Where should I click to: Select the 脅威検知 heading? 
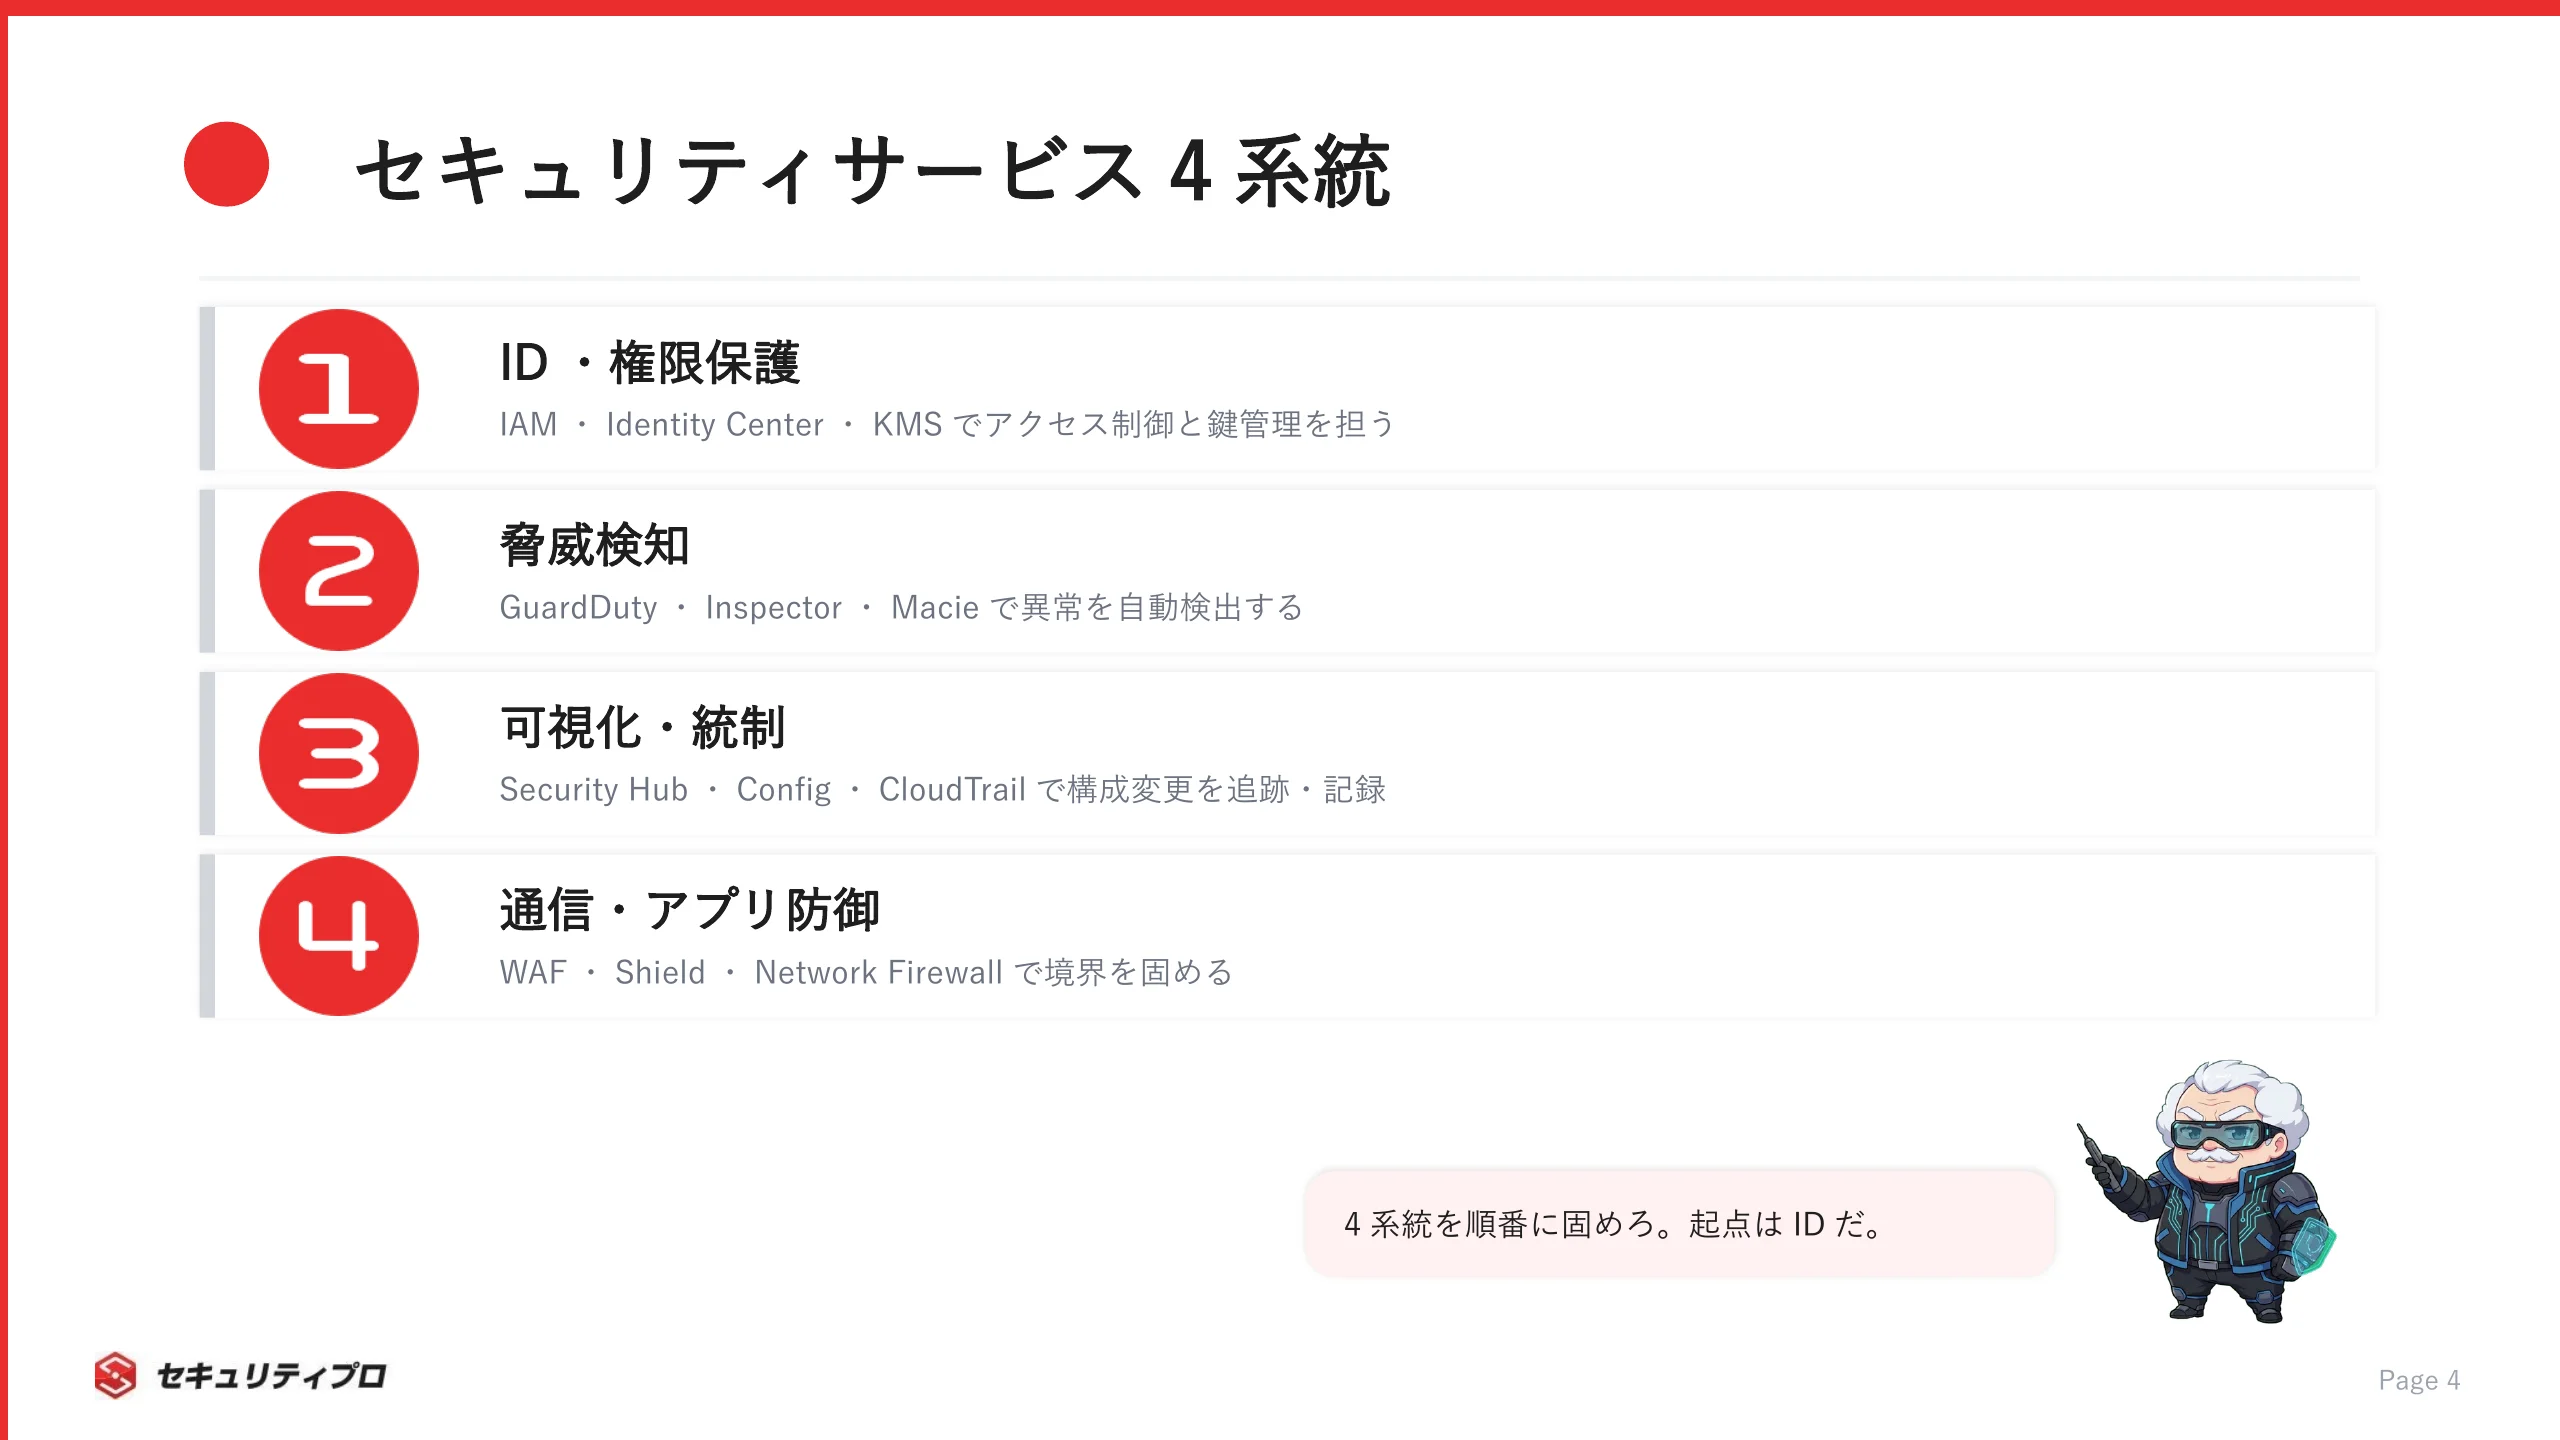click(x=595, y=545)
